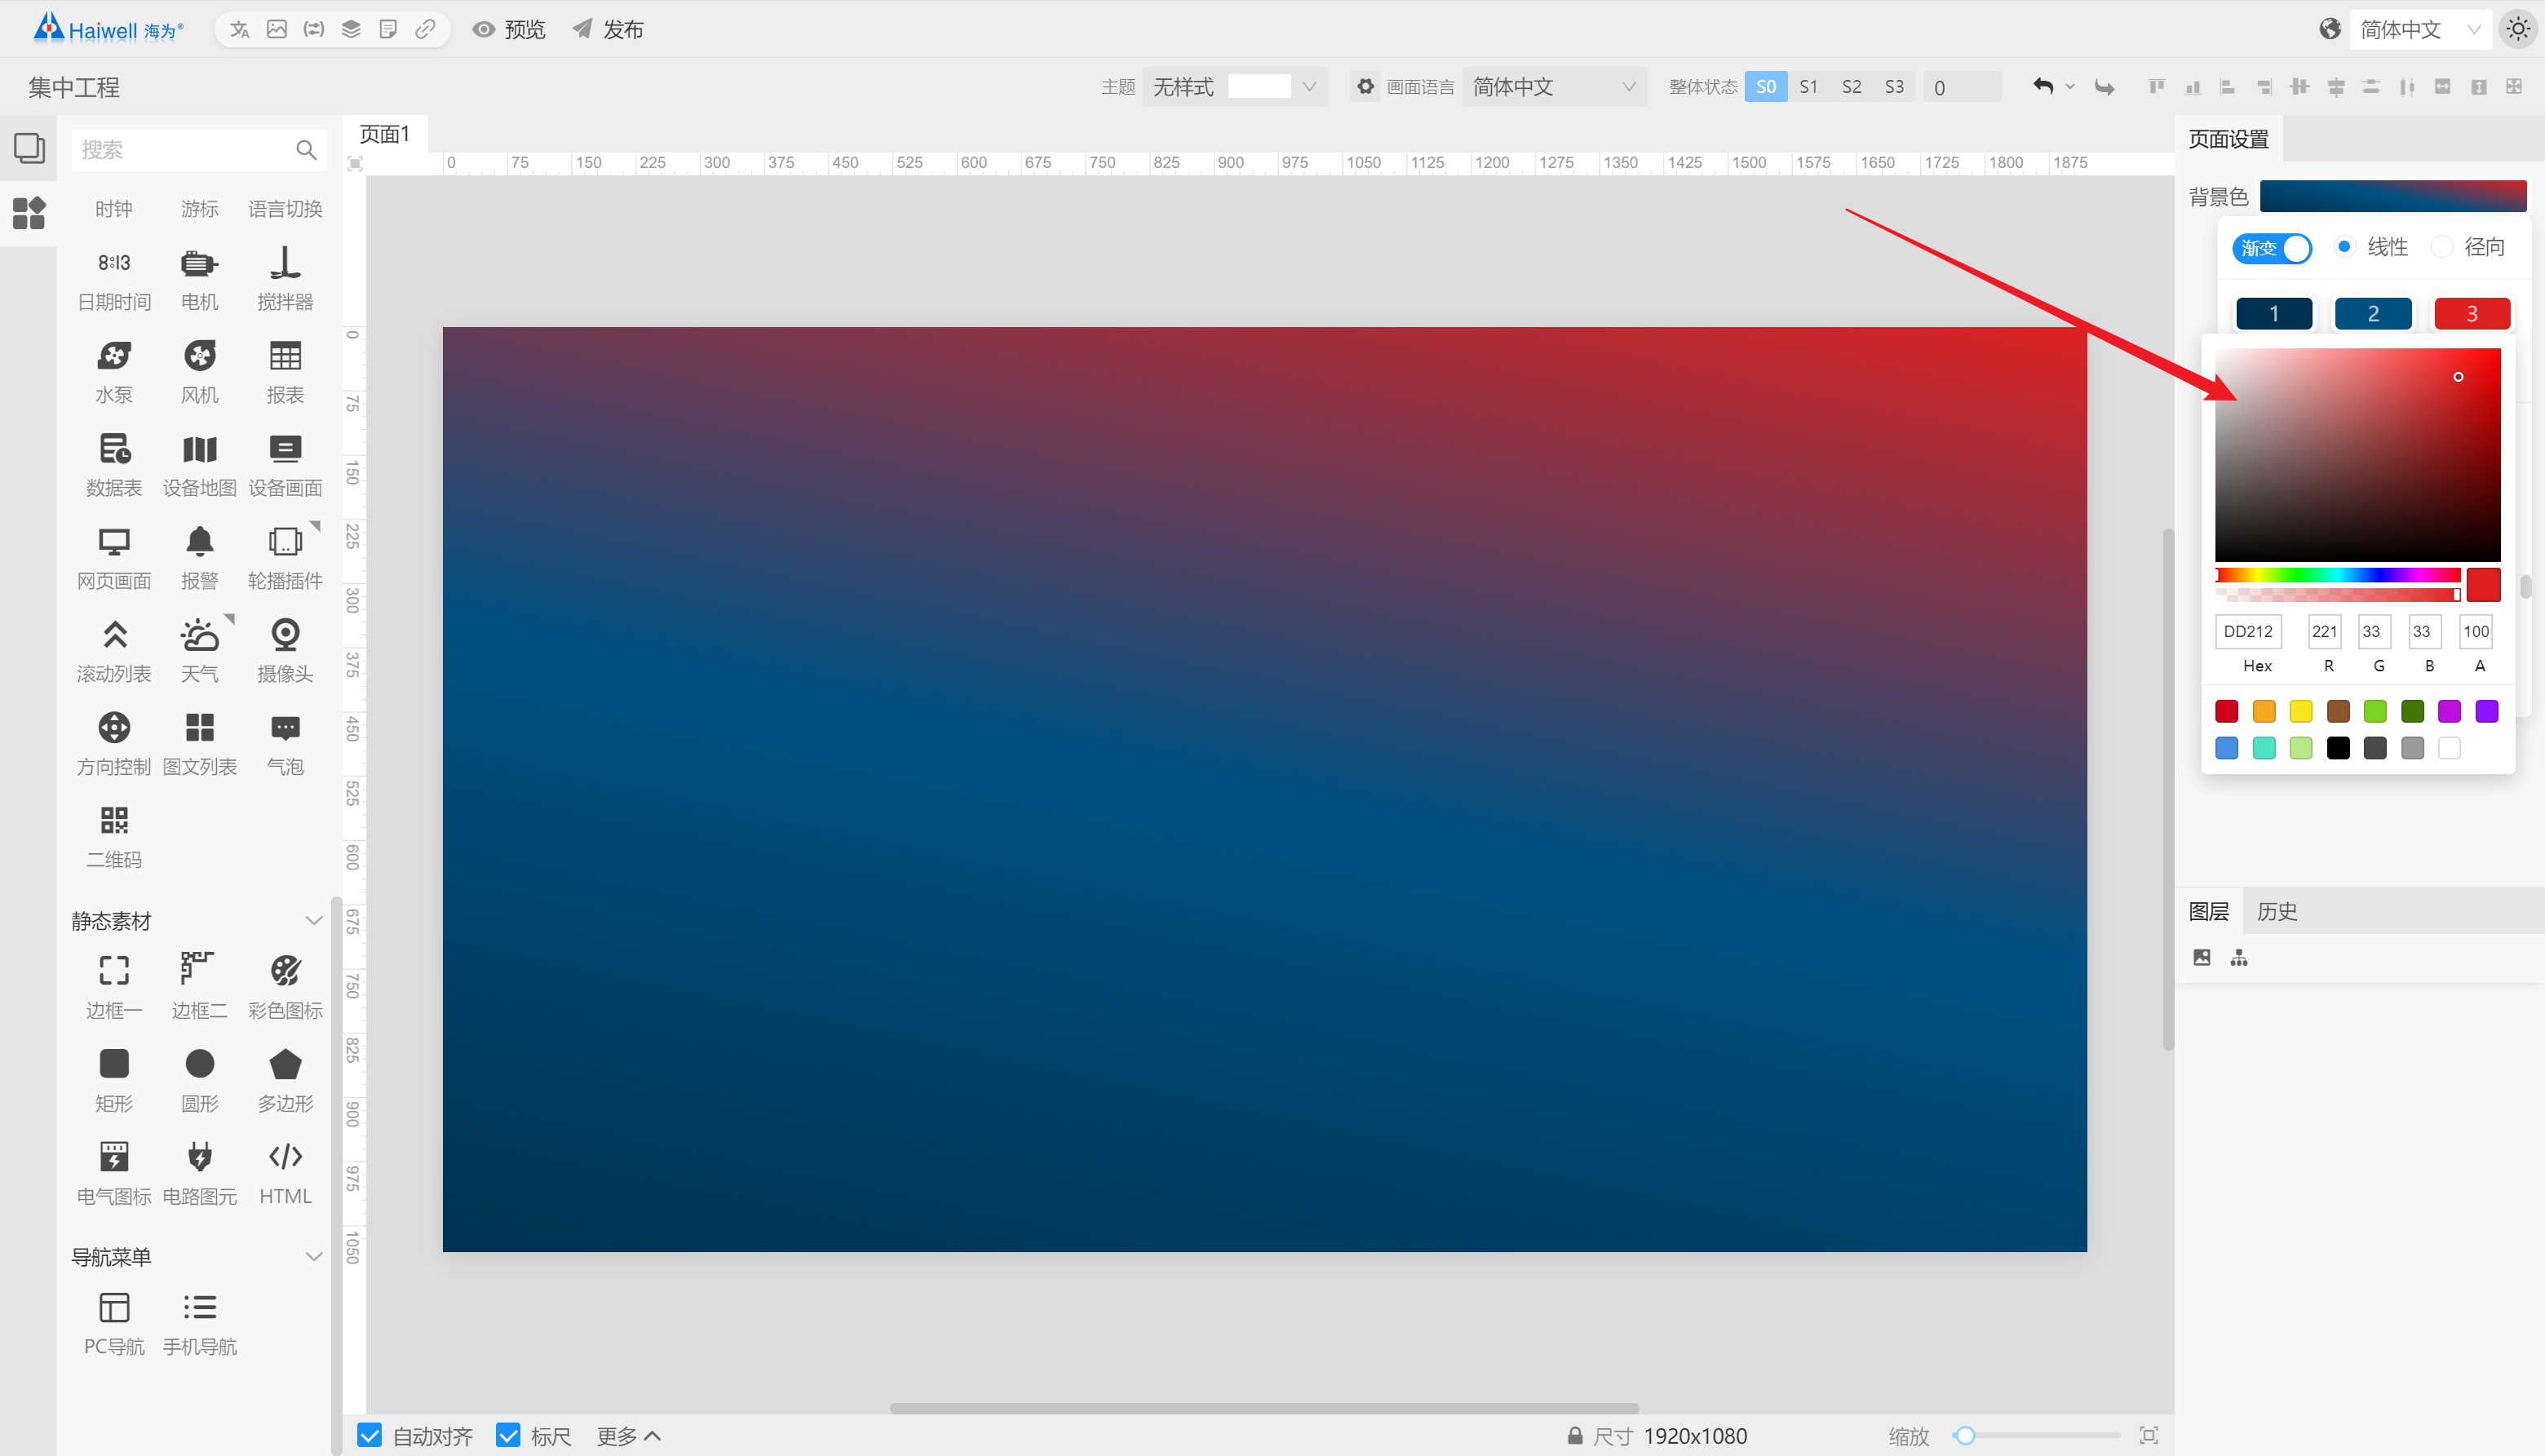Select the water pump component

[x=113, y=367]
